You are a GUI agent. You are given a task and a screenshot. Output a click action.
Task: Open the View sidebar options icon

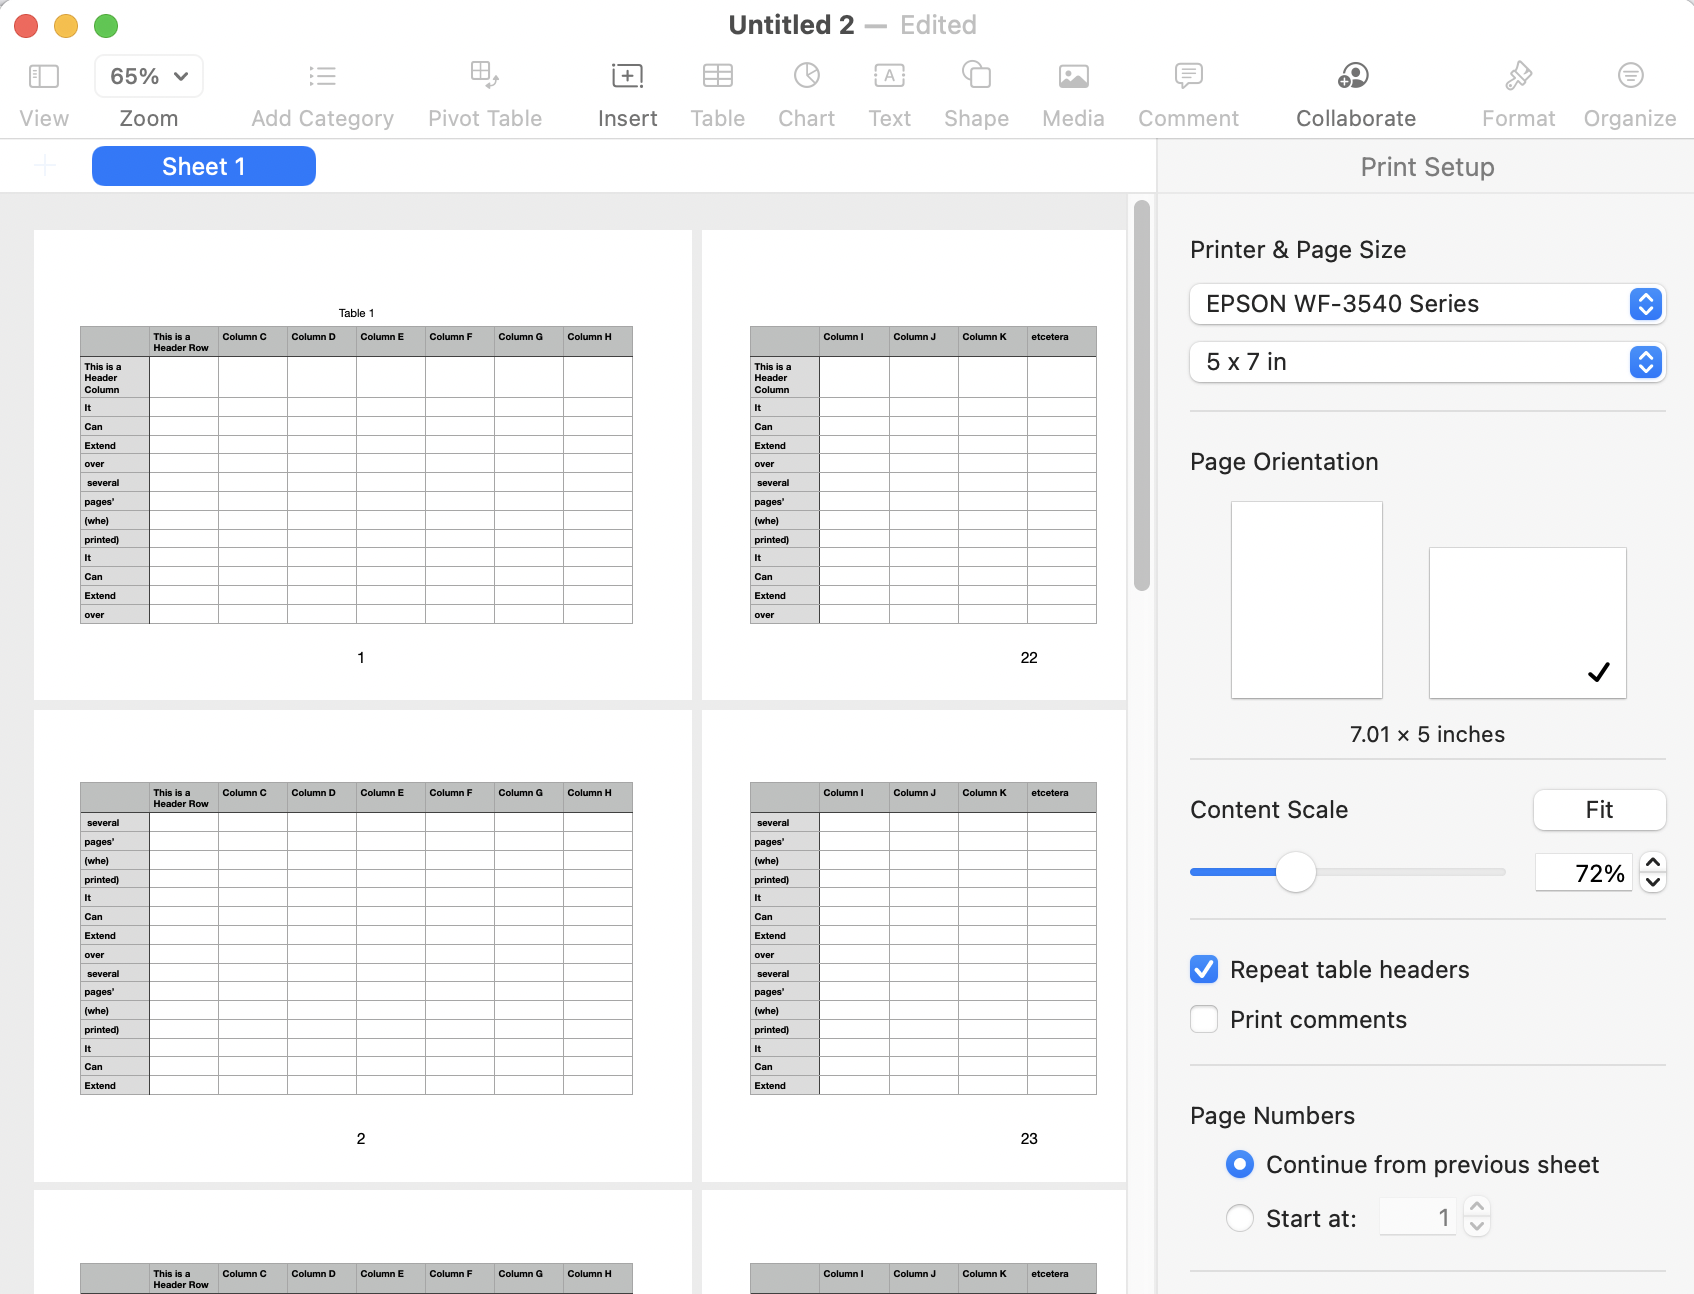tap(44, 76)
